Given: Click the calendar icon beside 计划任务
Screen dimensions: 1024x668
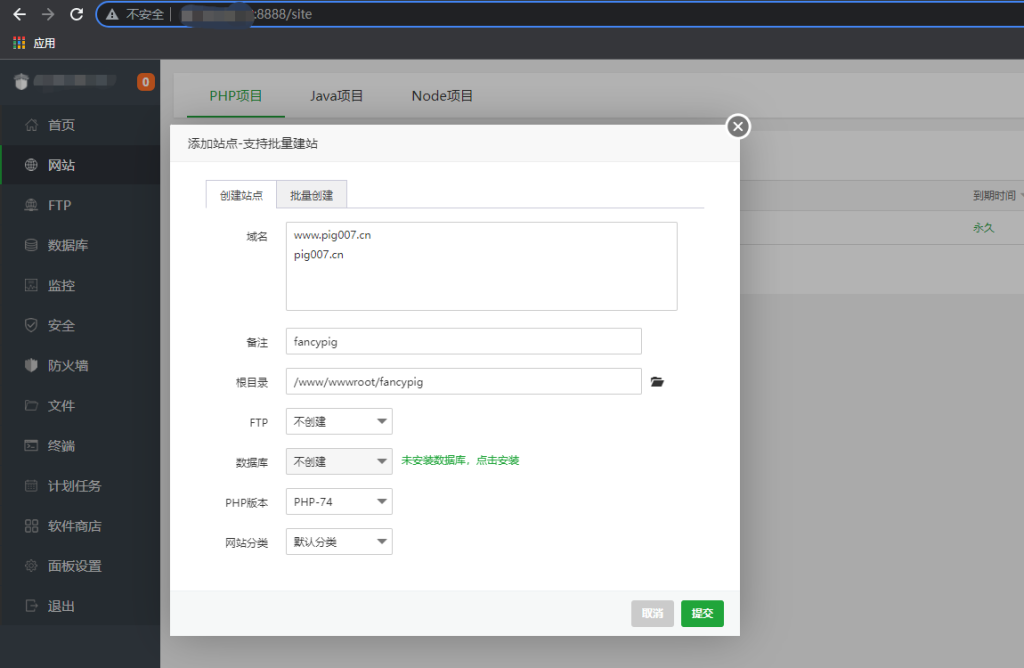Looking at the screenshot, I should [x=31, y=486].
